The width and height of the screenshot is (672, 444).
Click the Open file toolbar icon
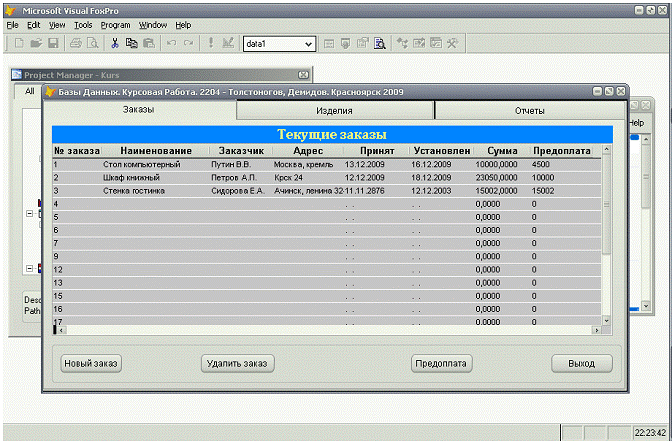click(36, 44)
